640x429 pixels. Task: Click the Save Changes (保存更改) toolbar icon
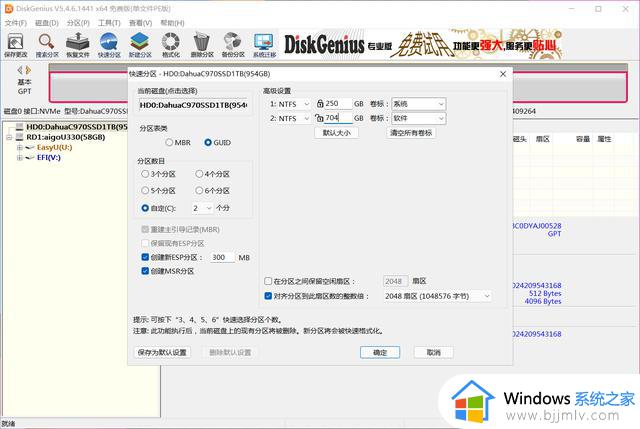click(16, 45)
